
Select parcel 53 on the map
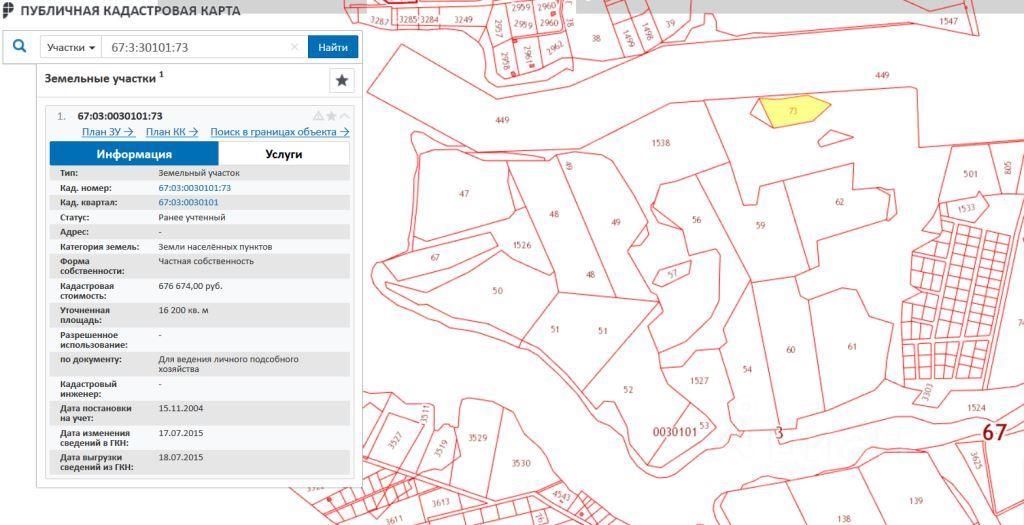click(704, 425)
